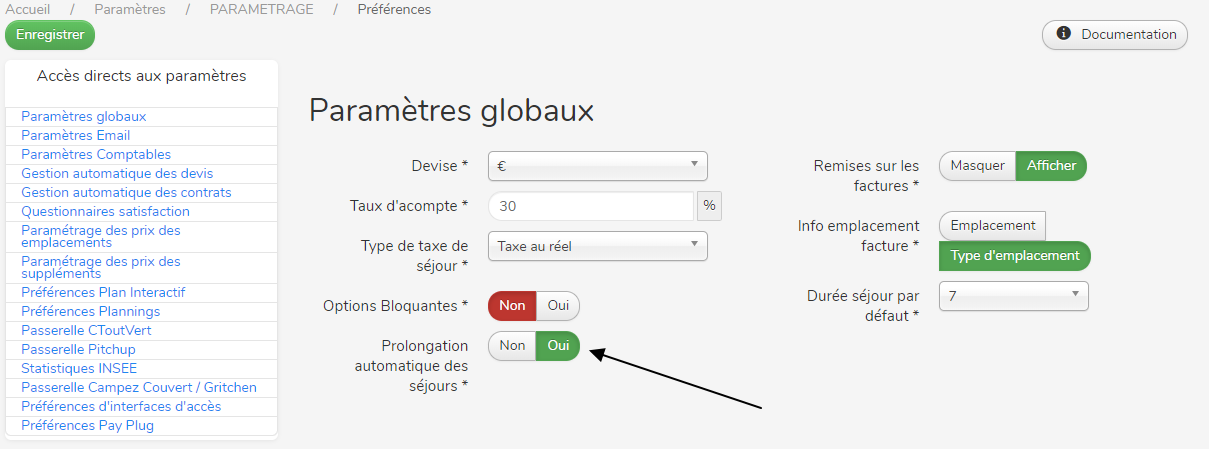Choose Type d'emplacement for invoice info
Image resolution: width=1209 pixels, height=449 pixels.
coord(1014,256)
